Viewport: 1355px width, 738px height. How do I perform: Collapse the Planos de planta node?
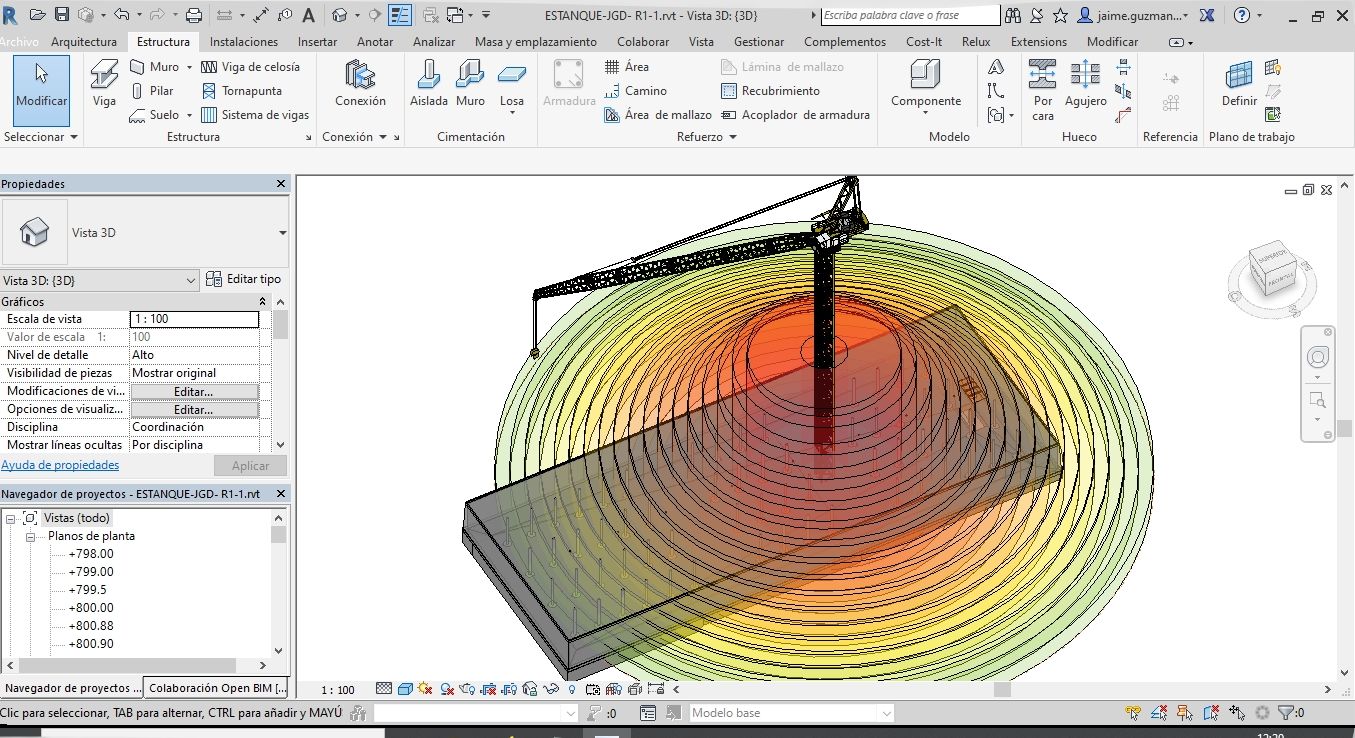[x=30, y=536]
